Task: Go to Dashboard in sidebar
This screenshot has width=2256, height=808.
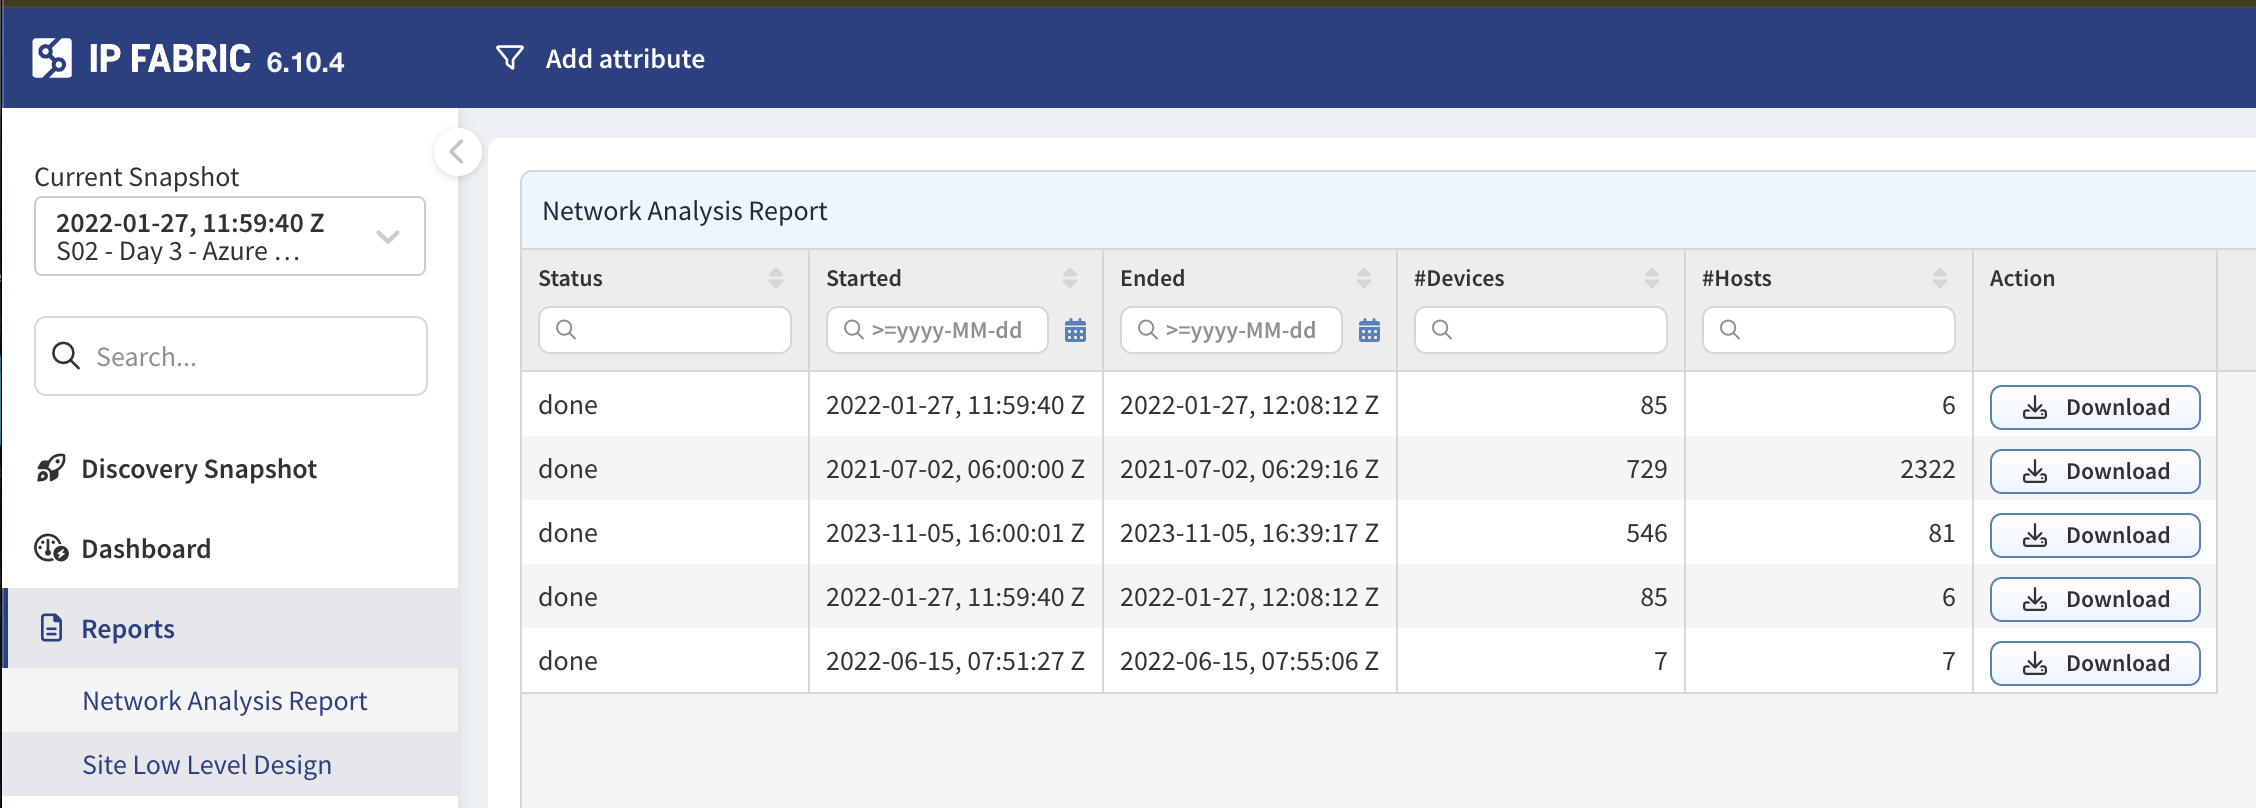Action: coord(146,549)
